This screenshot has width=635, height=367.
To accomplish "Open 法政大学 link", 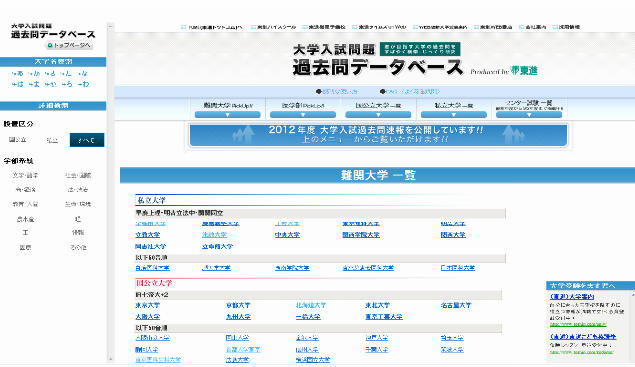I will coord(215,235).
